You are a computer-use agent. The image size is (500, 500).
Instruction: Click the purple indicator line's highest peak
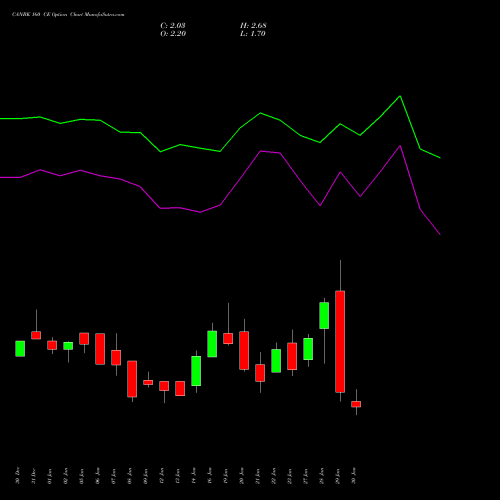[400, 146]
